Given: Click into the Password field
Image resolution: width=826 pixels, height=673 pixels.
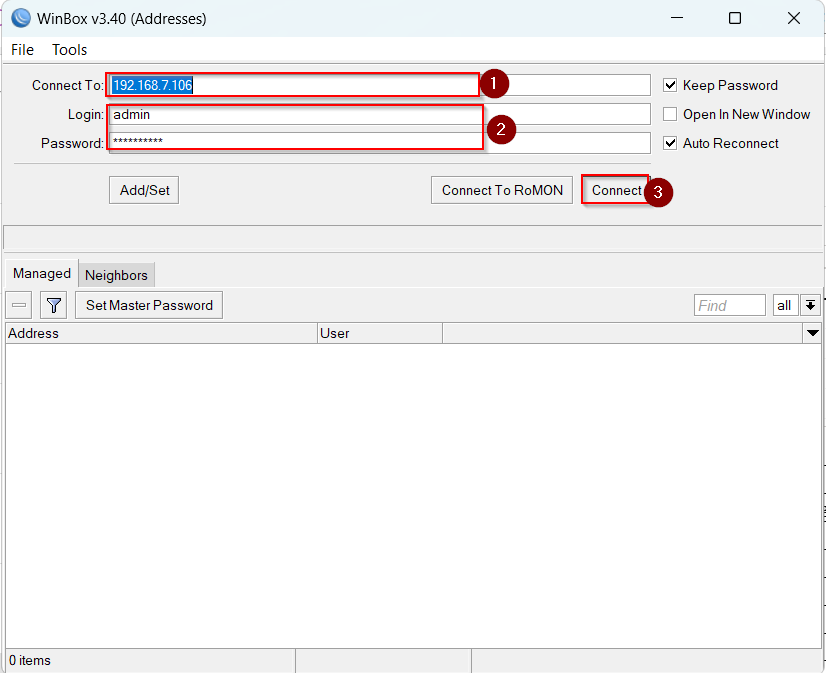Looking at the screenshot, I should click(380, 144).
